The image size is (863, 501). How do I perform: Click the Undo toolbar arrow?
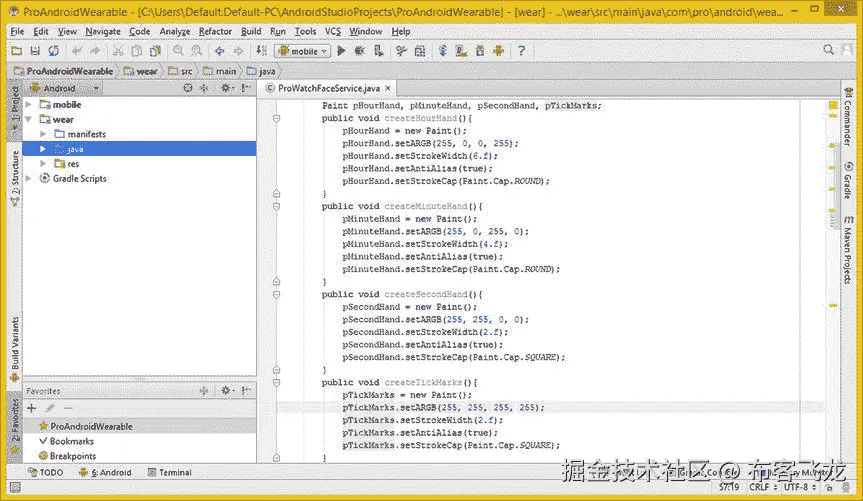tap(77, 51)
